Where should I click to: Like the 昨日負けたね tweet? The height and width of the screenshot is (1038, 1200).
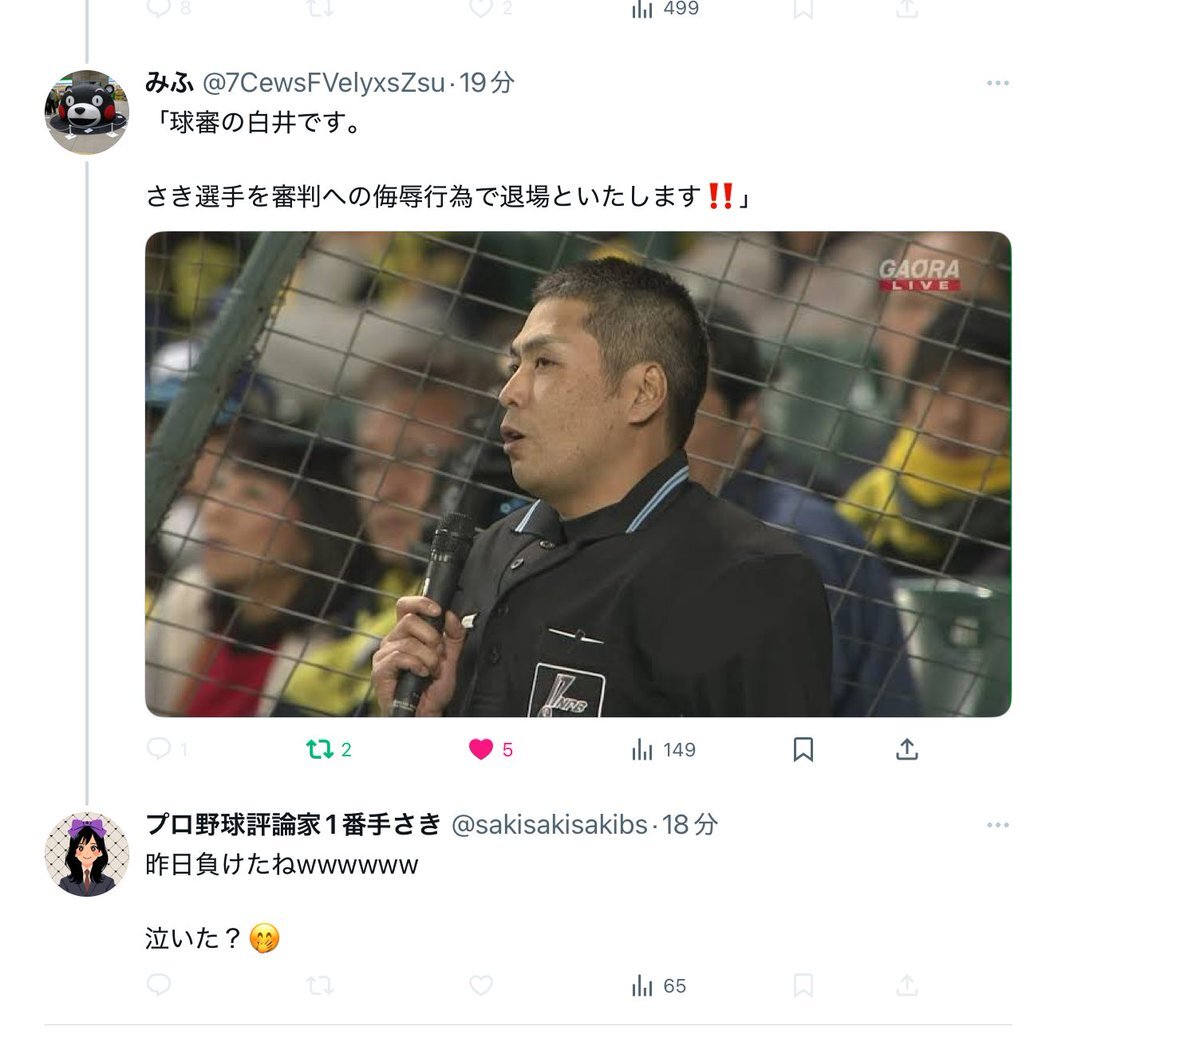tap(481, 986)
